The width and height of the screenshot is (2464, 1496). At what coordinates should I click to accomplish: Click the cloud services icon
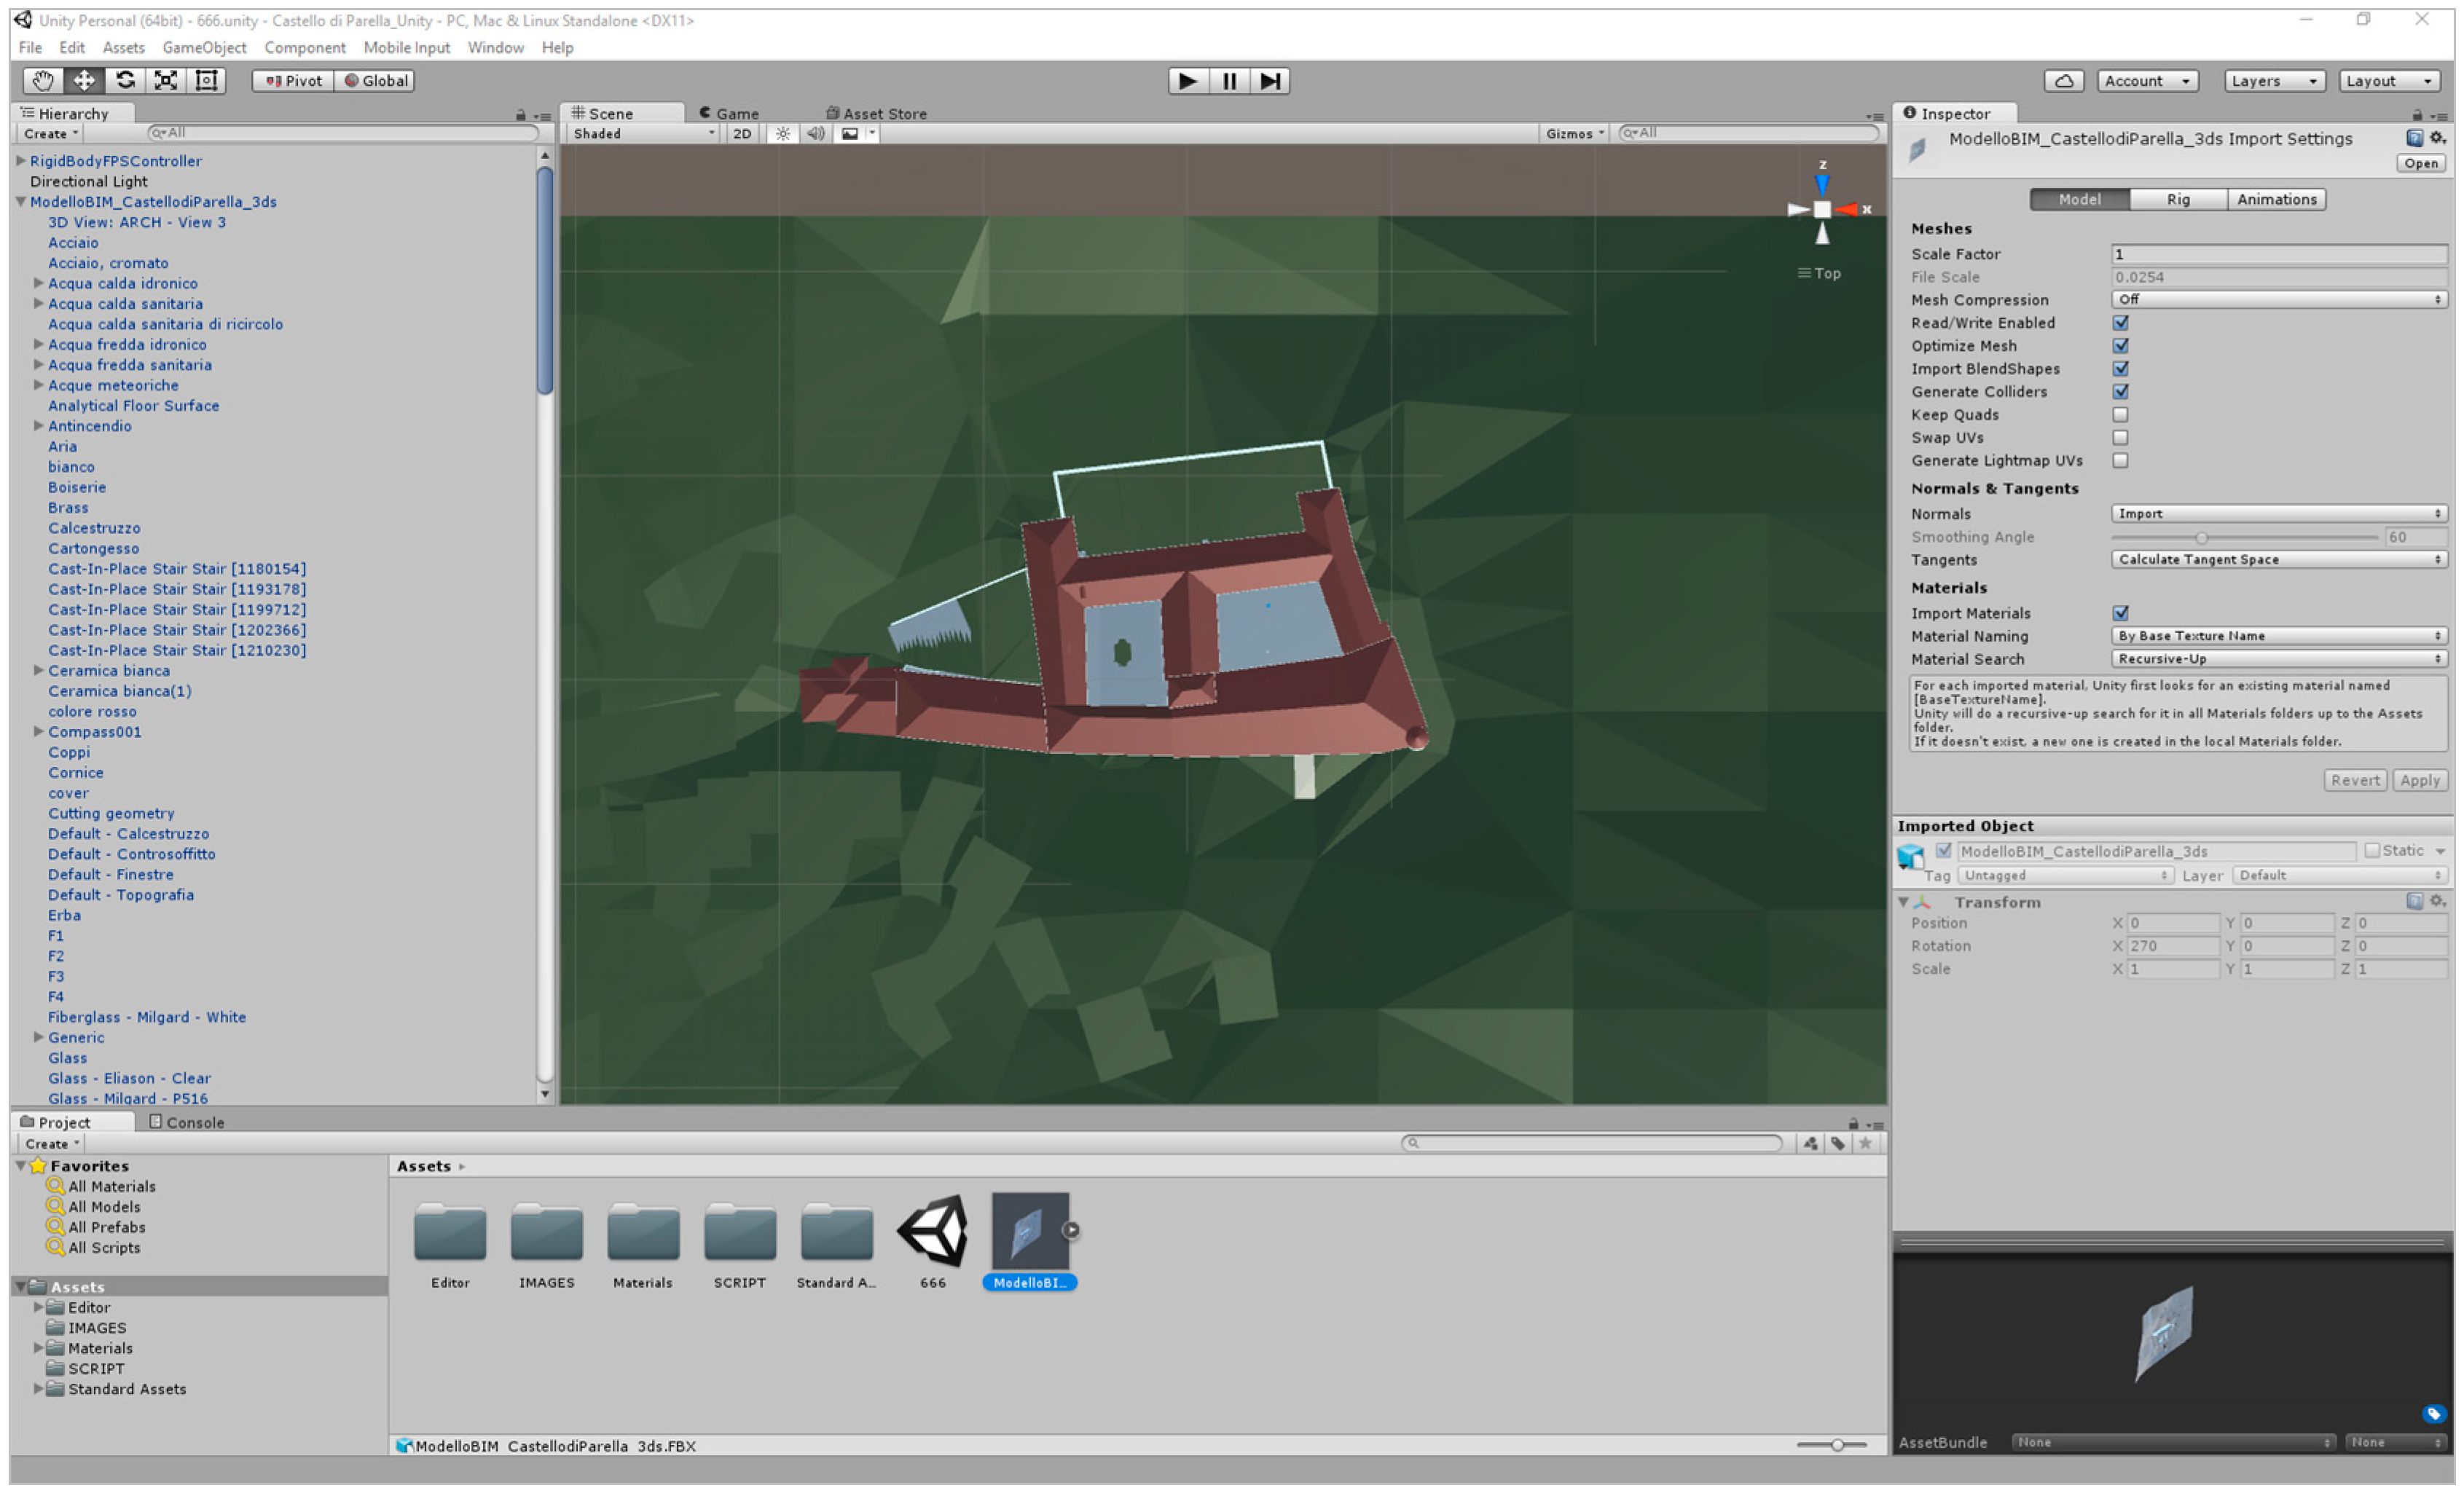point(2063,81)
